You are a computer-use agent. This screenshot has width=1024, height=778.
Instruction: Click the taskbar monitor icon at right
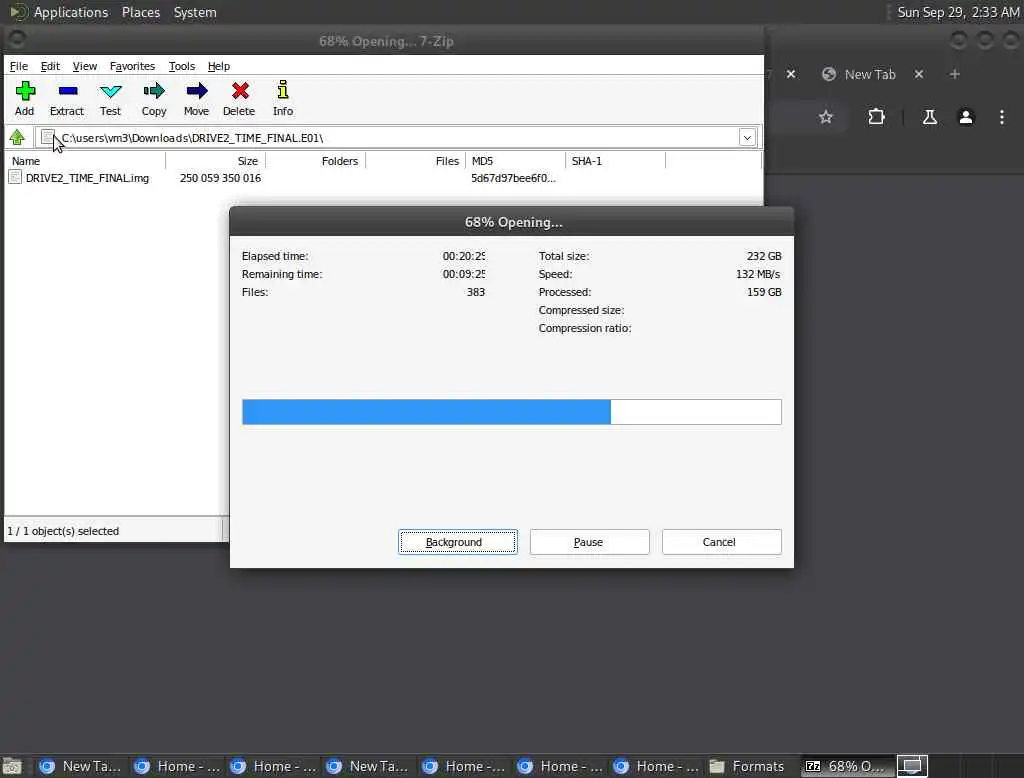point(912,766)
